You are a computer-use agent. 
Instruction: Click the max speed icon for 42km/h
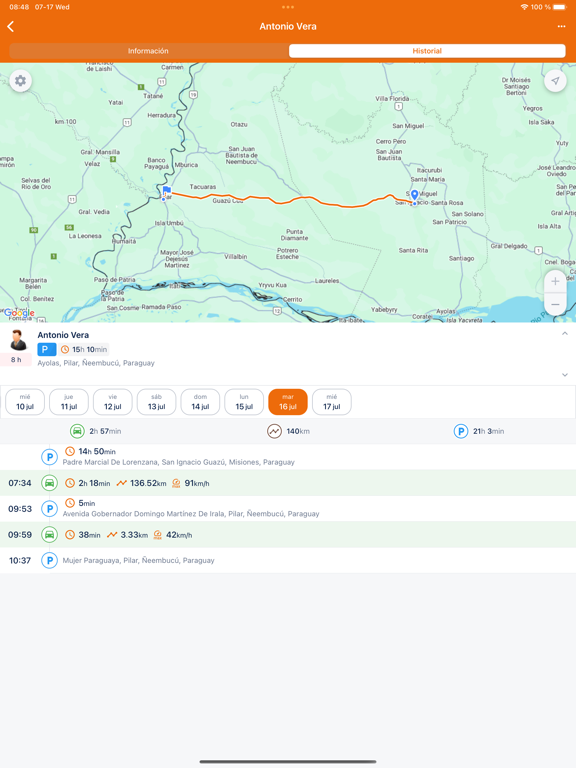click(x=158, y=535)
